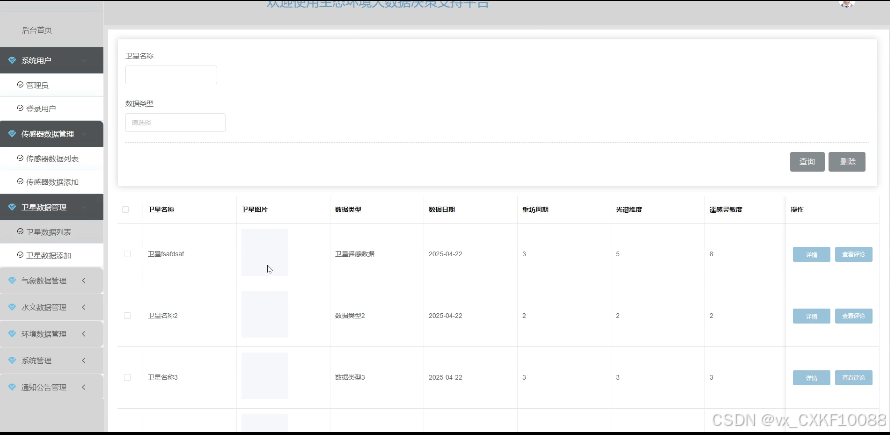Image resolution: width=890 pixels, height=435 pixels.
Task: Open the submenu item below 管理员
Action: coord(52,108)
